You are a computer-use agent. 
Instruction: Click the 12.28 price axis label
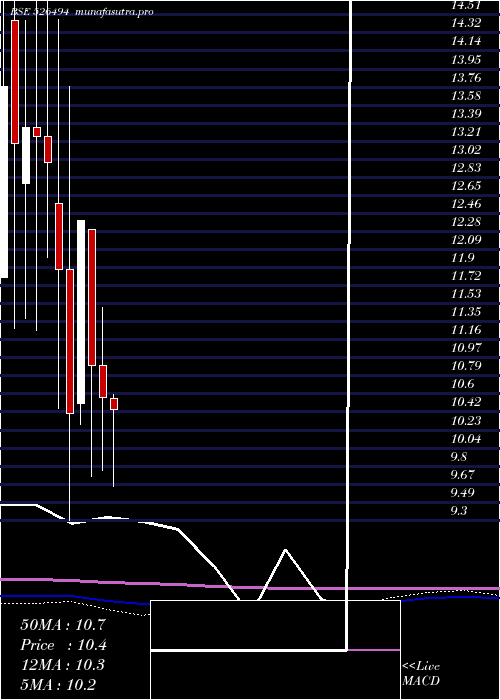(466, 222)
